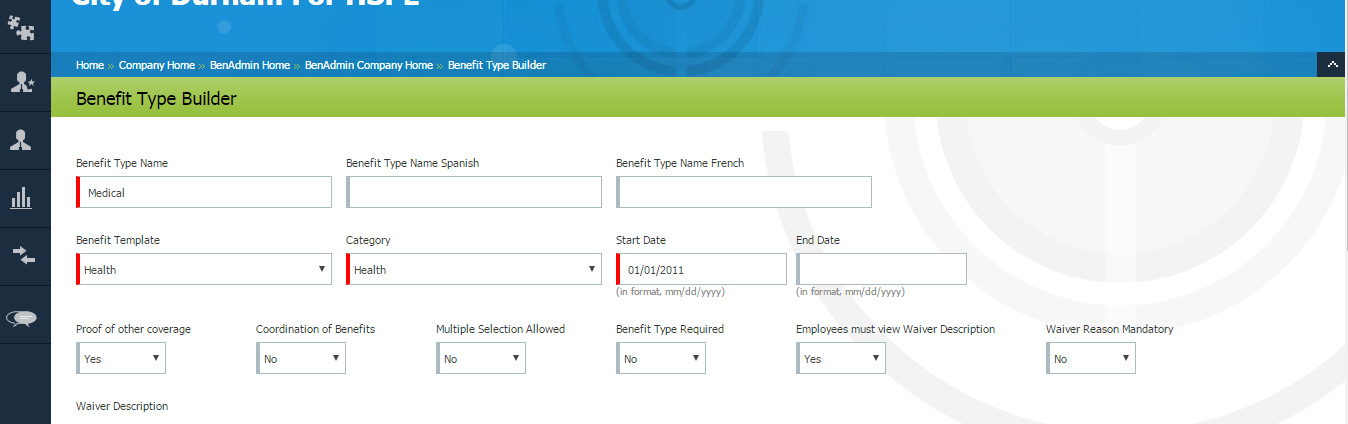Click the Benefit Type Name field
The width and height of the screenshot is (1348, 424).
[205, 192]
